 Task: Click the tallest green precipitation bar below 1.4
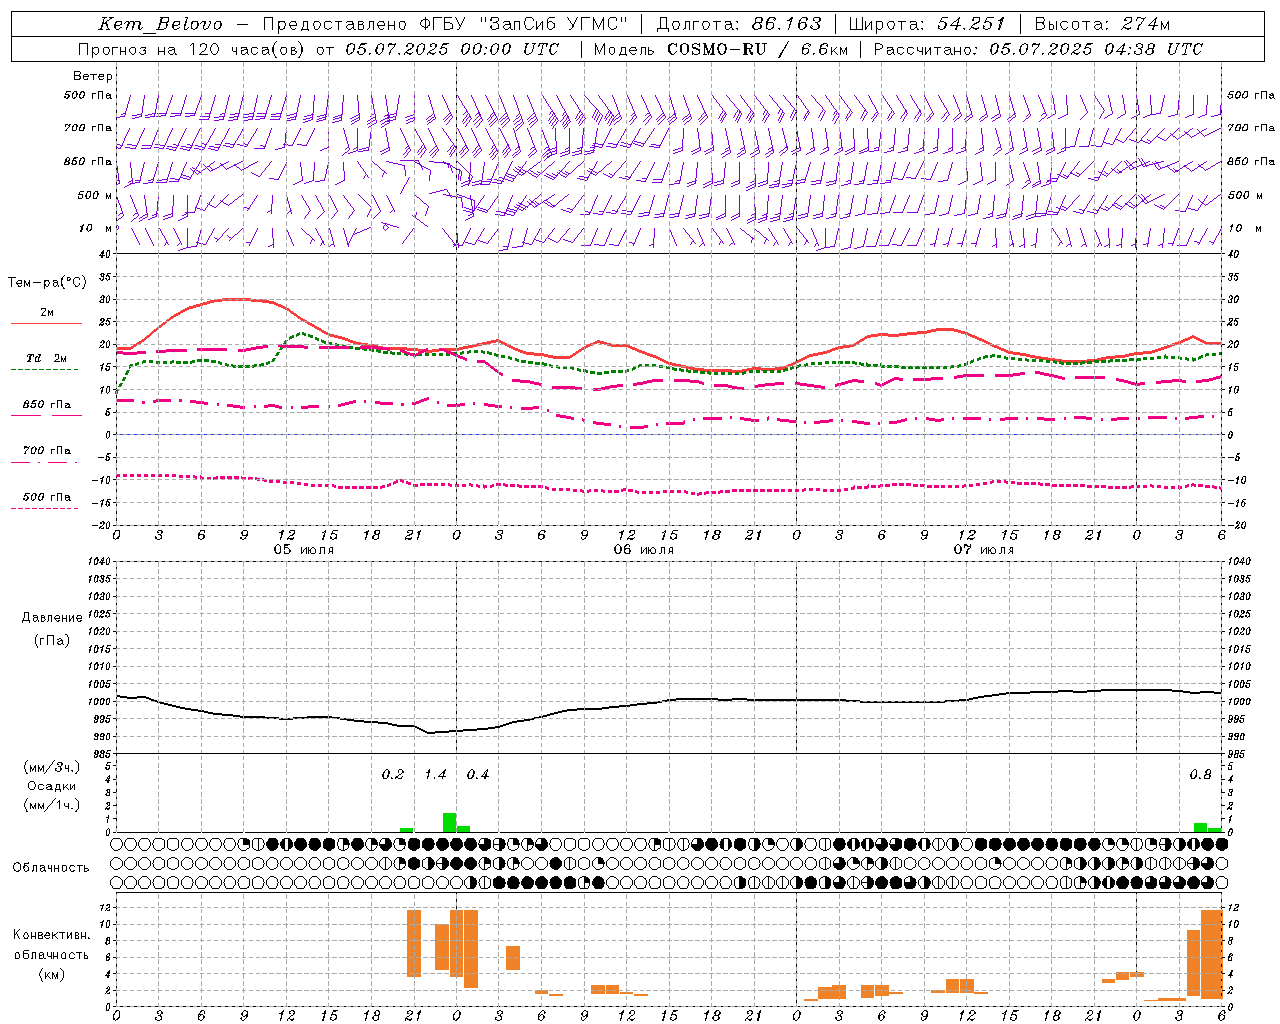coord(450,822)
